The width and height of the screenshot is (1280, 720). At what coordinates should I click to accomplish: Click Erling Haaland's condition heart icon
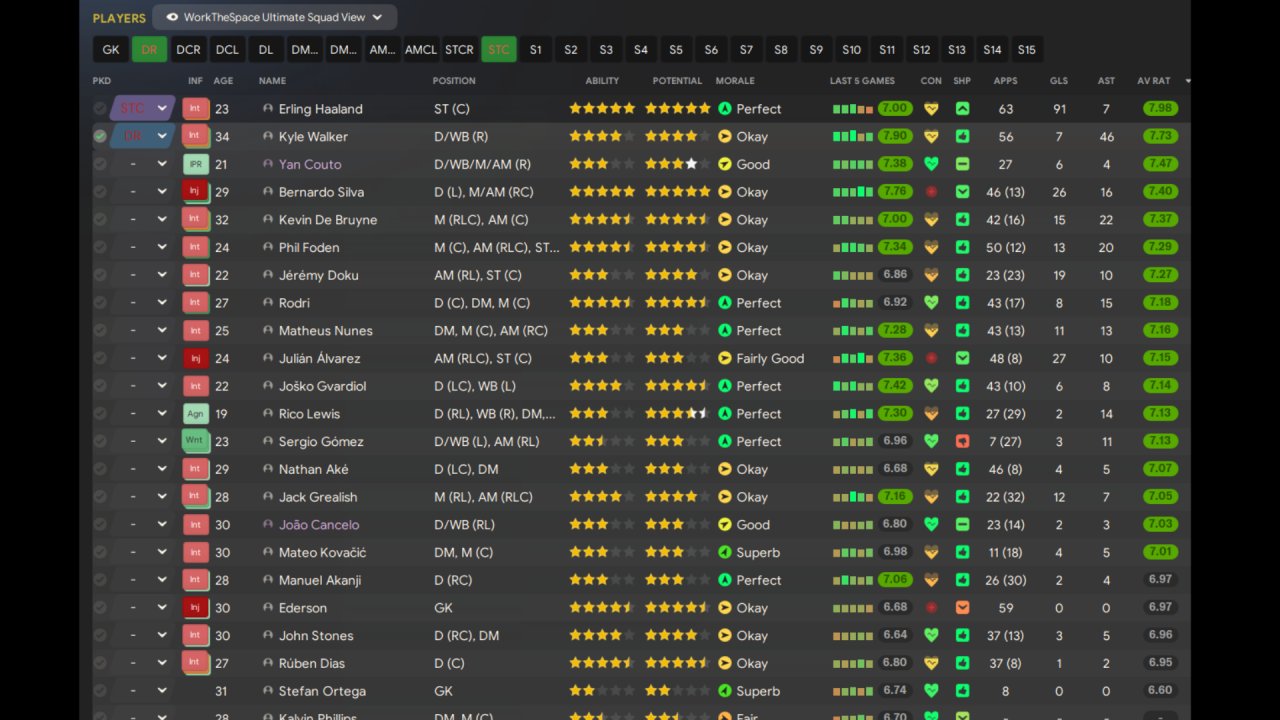coord(931,109)
